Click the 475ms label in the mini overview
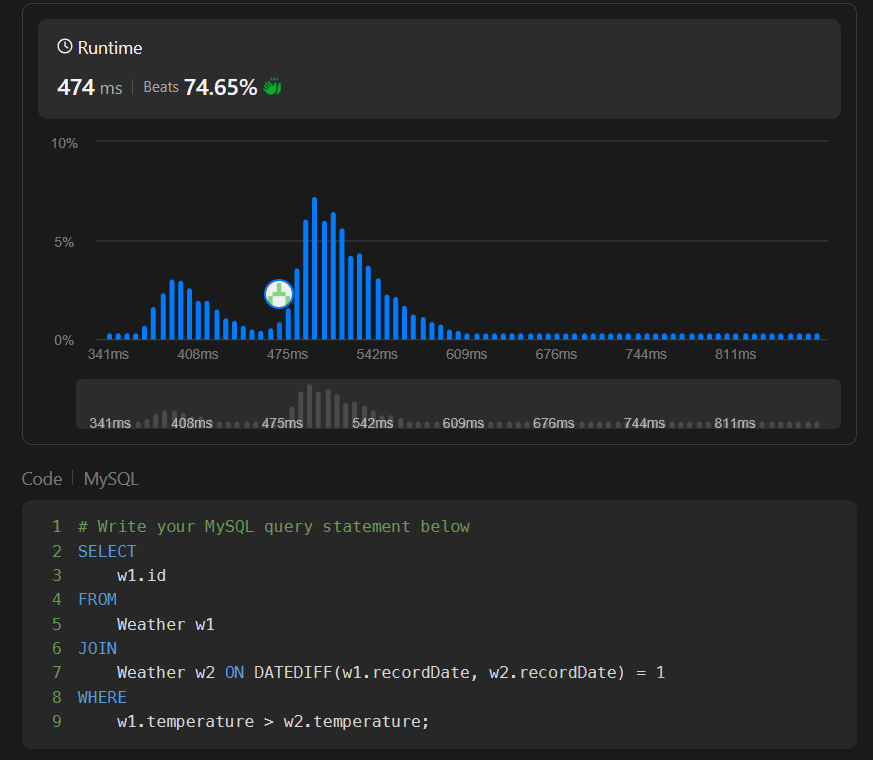 point(282,423)
